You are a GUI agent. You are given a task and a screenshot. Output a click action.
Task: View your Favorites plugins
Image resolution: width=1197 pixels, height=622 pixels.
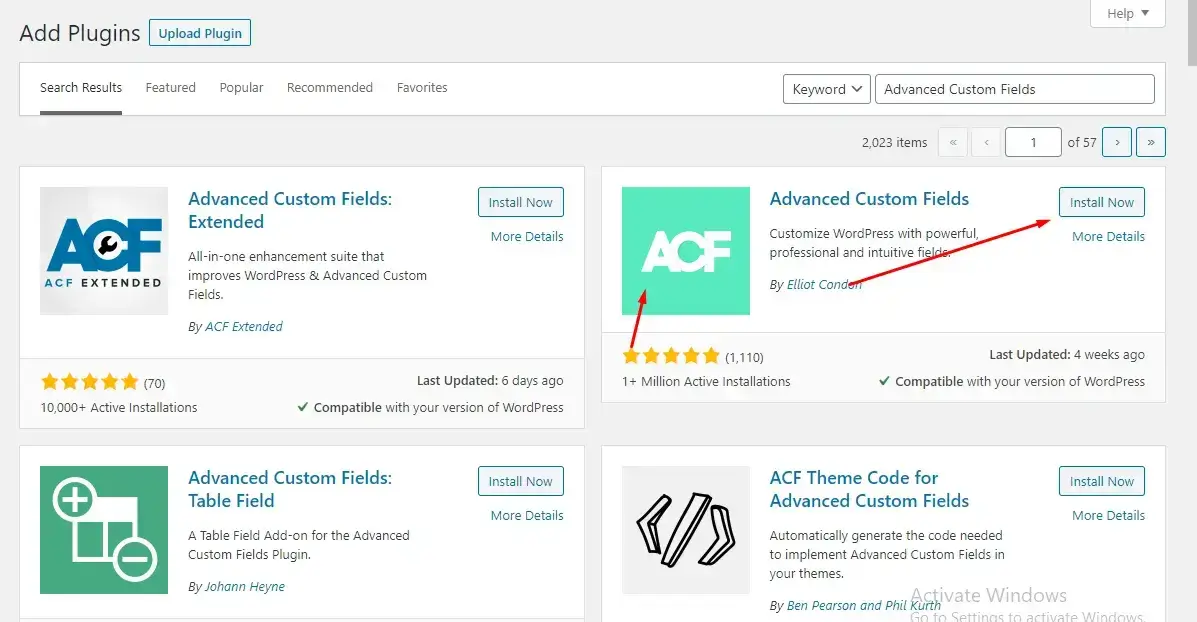click(x=421, y=87)
